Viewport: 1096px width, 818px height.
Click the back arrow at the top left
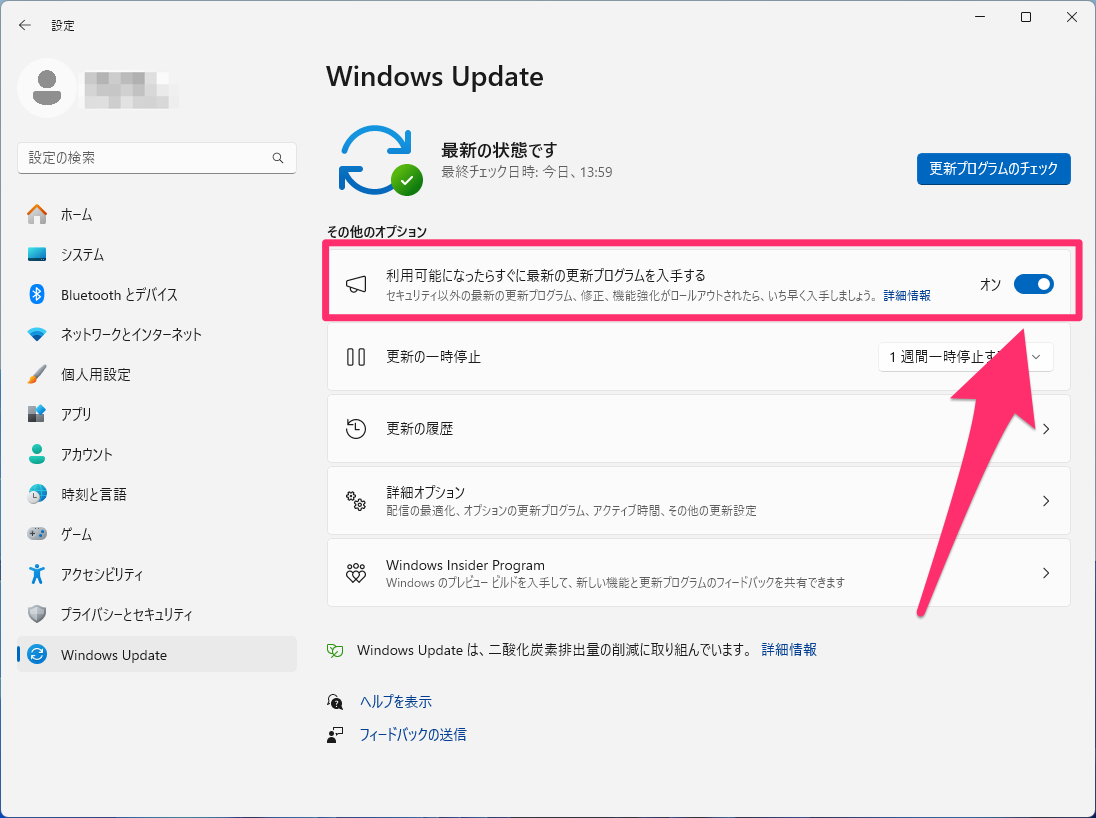pyautogui.click(x=24, y=25)
